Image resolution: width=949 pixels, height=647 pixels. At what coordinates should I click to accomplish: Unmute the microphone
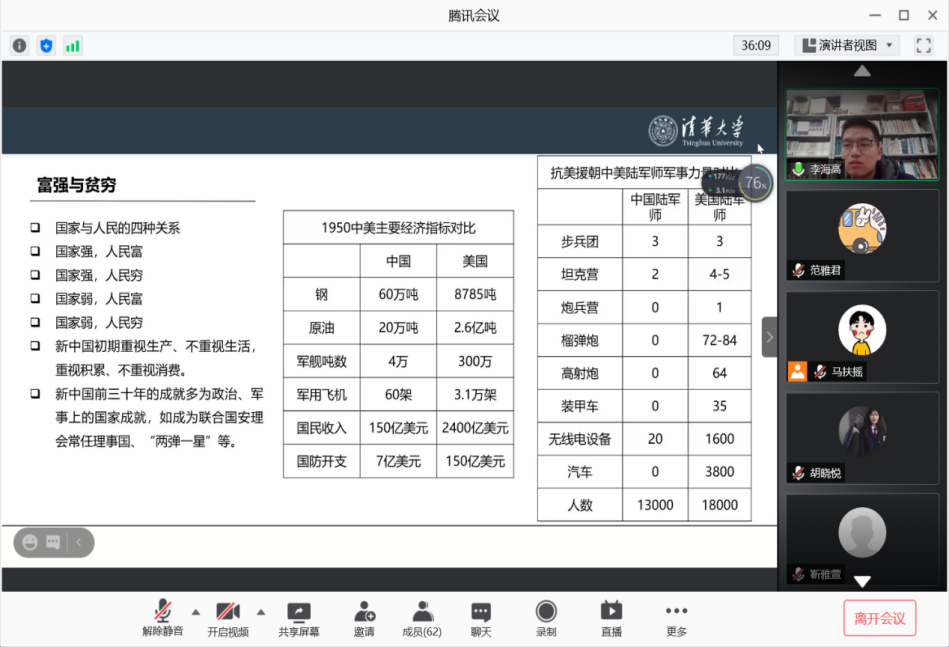[x=163, y=619]
